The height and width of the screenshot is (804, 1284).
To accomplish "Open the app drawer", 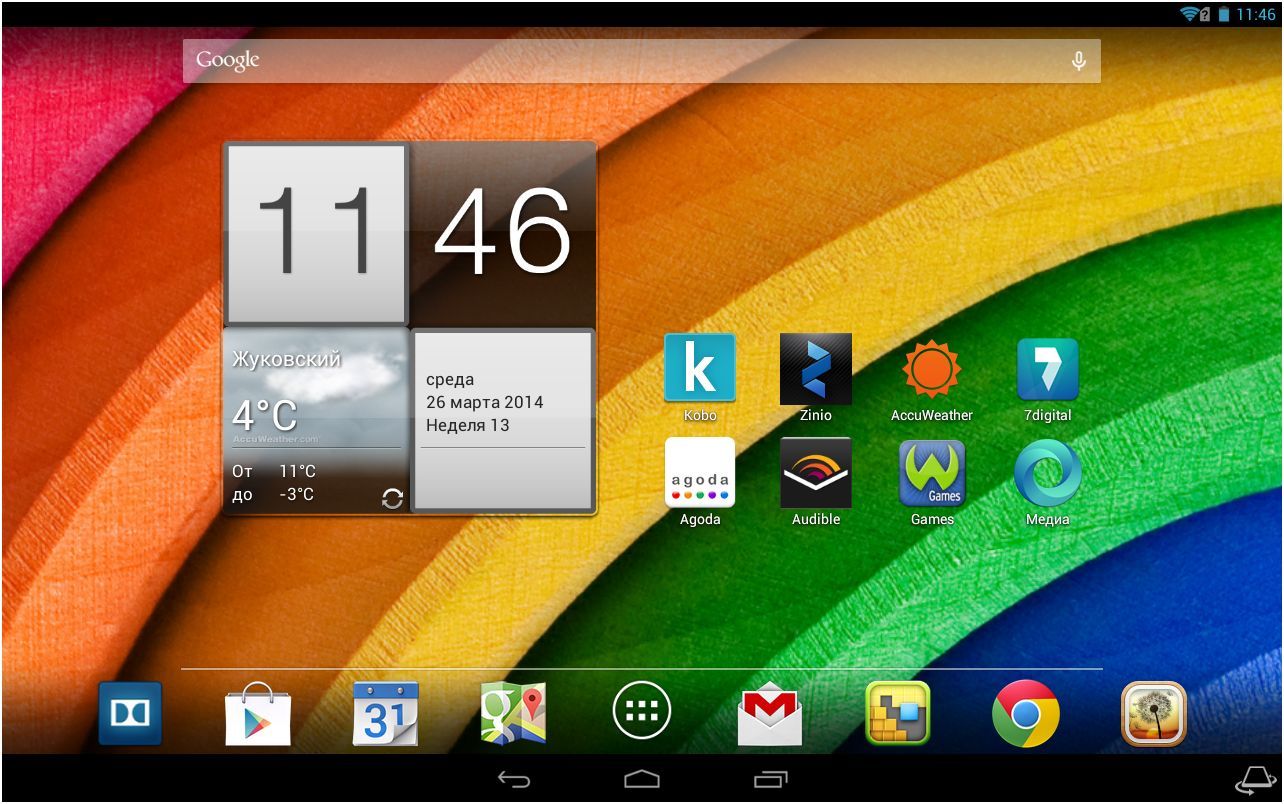I will coord(639,710).
